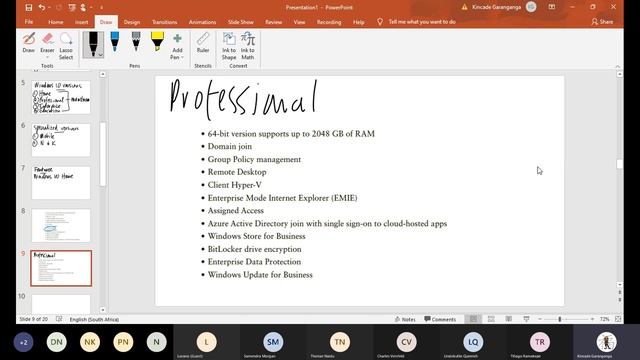Click the Undo arrow icon
The height and width of the screenshot is (360, 640).
[42, 7]
